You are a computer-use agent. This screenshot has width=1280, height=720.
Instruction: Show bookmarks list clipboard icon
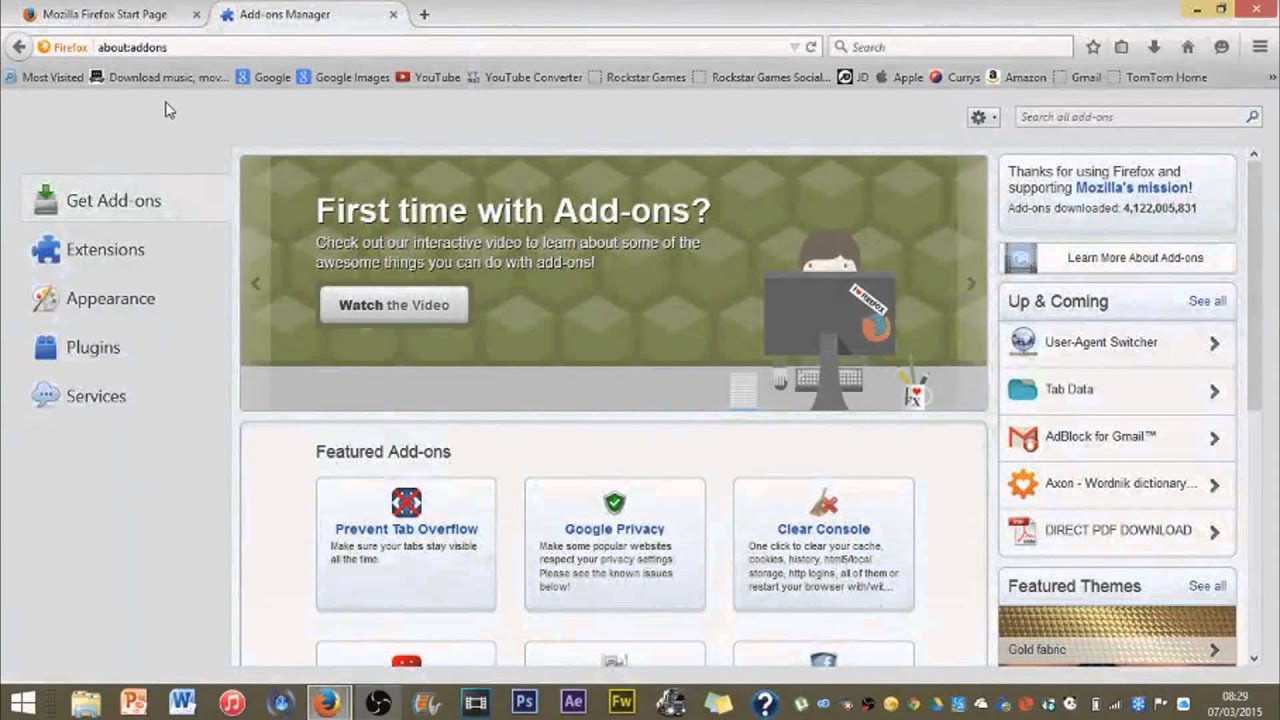(1121, 47)
